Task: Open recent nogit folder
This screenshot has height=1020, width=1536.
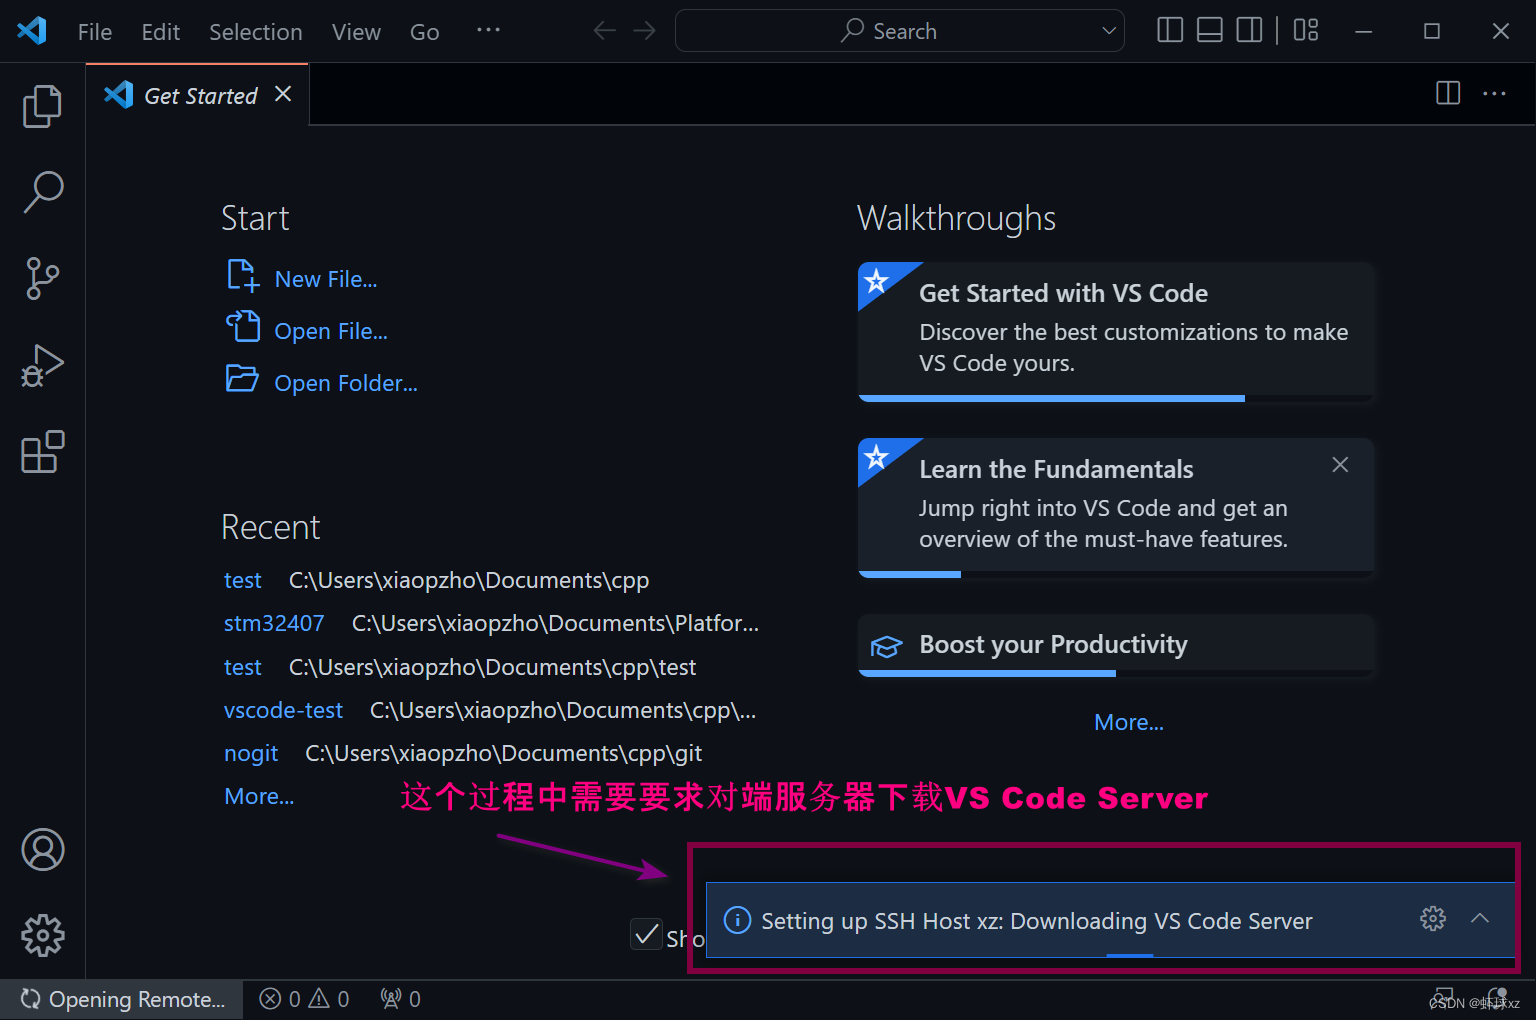Action: coord(251,754)
